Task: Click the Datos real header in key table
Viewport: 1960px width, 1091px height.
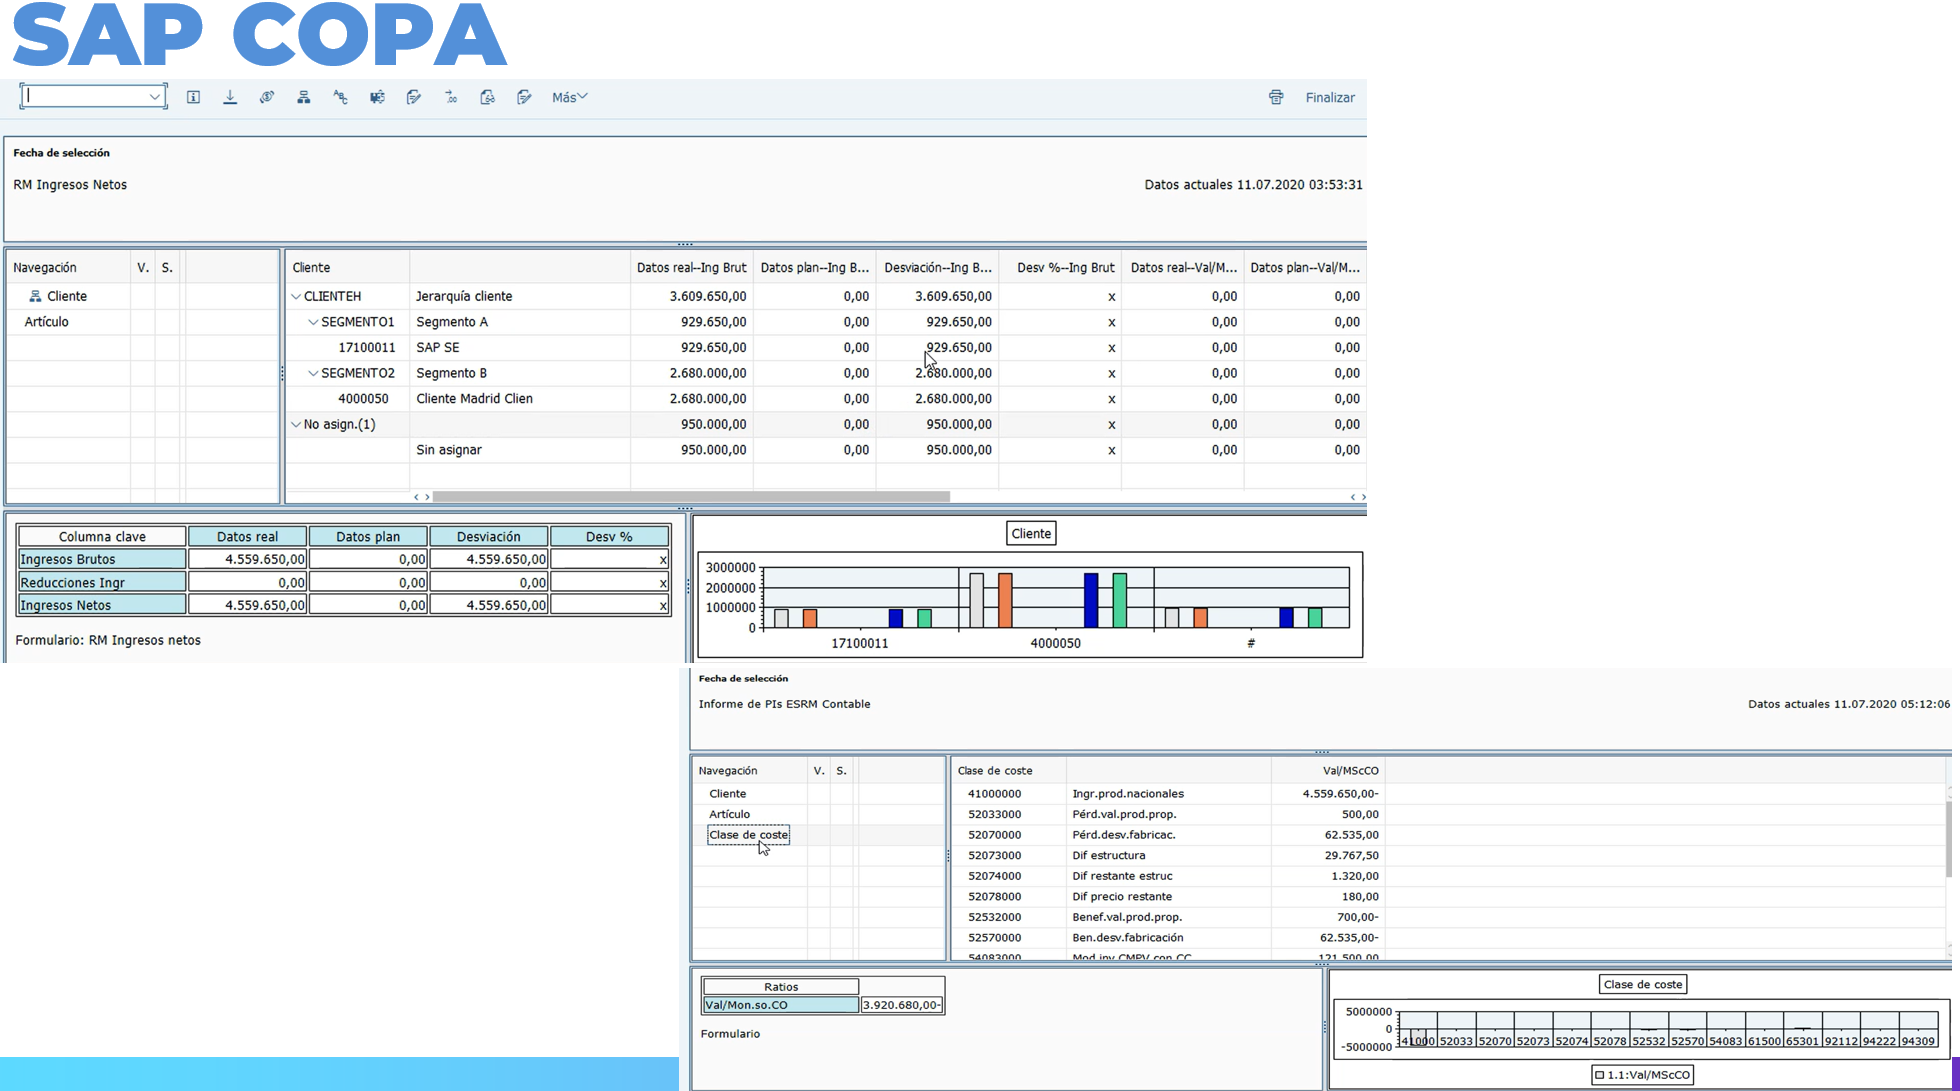Action: pos(248,536)
